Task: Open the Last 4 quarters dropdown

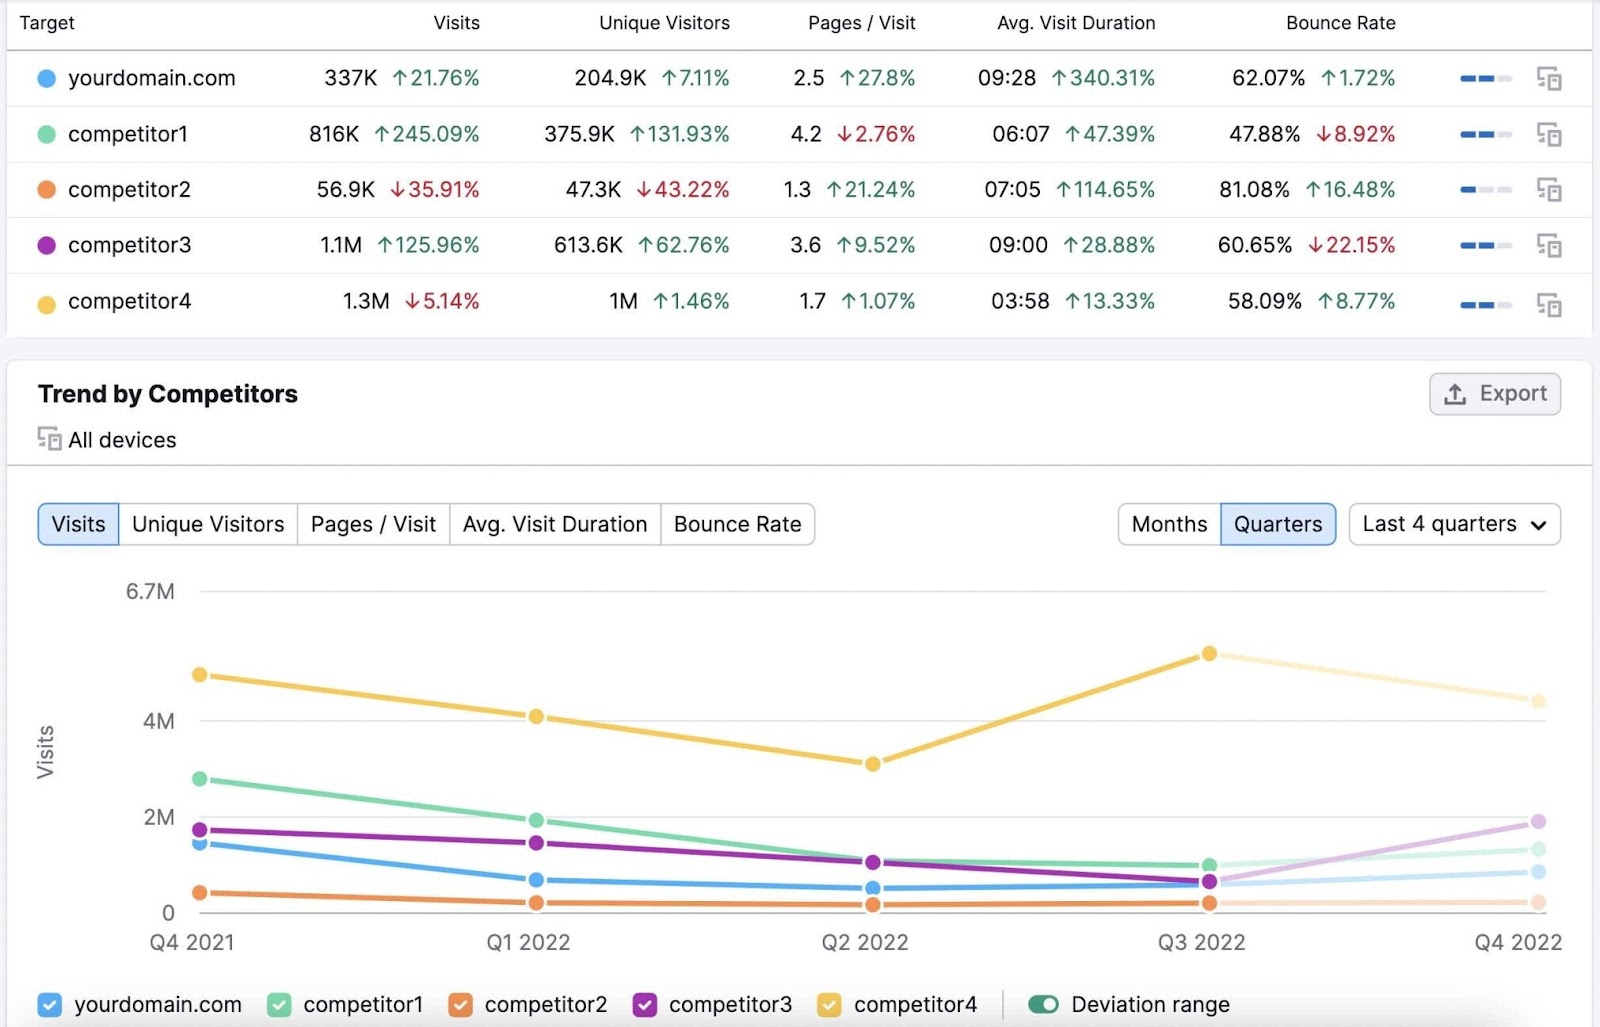Action: pos(1454,524)
